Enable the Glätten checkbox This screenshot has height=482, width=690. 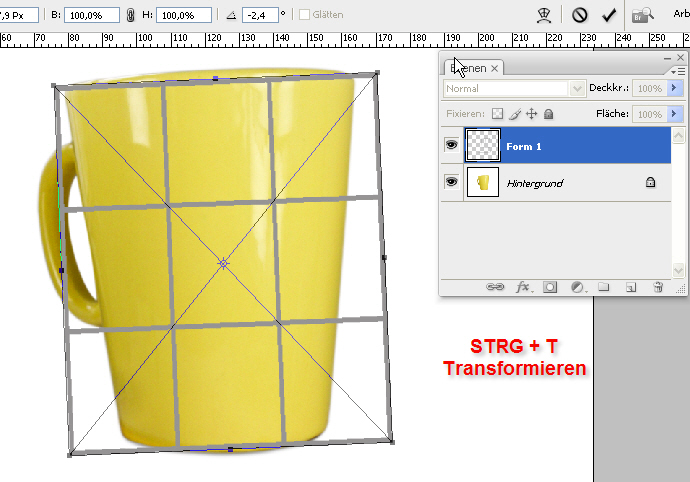(x=304, y=16)
